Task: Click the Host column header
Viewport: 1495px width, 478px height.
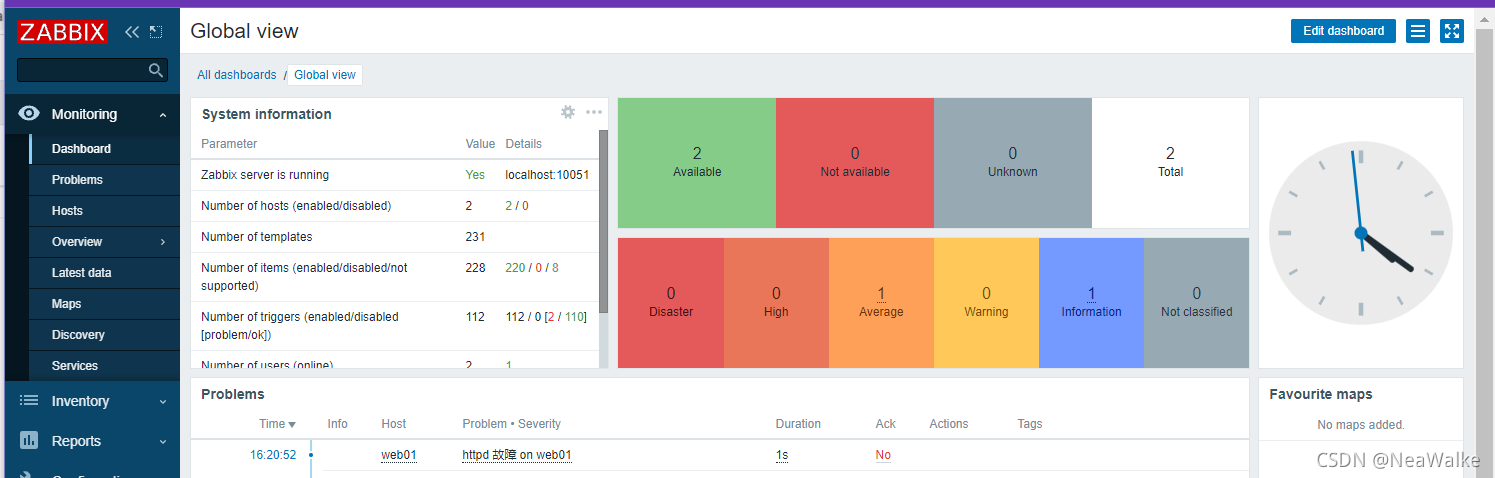Action: [394, 424]
